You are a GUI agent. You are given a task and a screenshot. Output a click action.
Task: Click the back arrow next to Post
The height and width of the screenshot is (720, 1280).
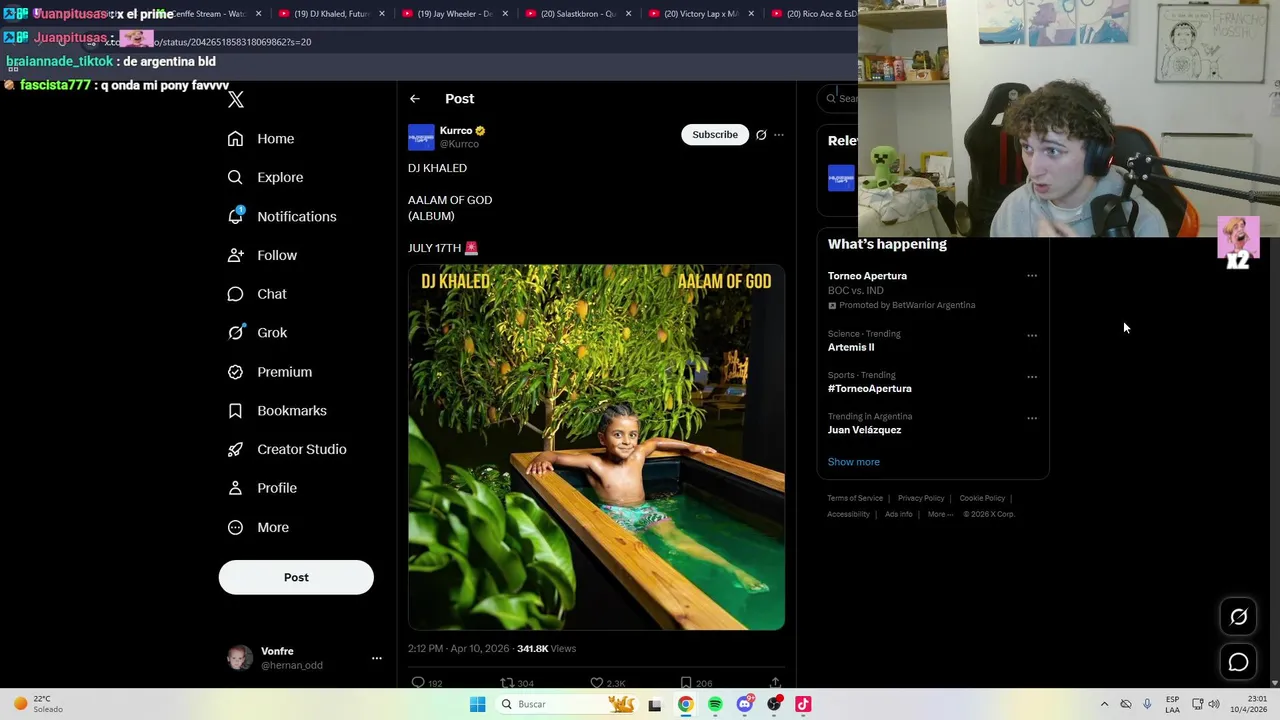click(415, 99)
